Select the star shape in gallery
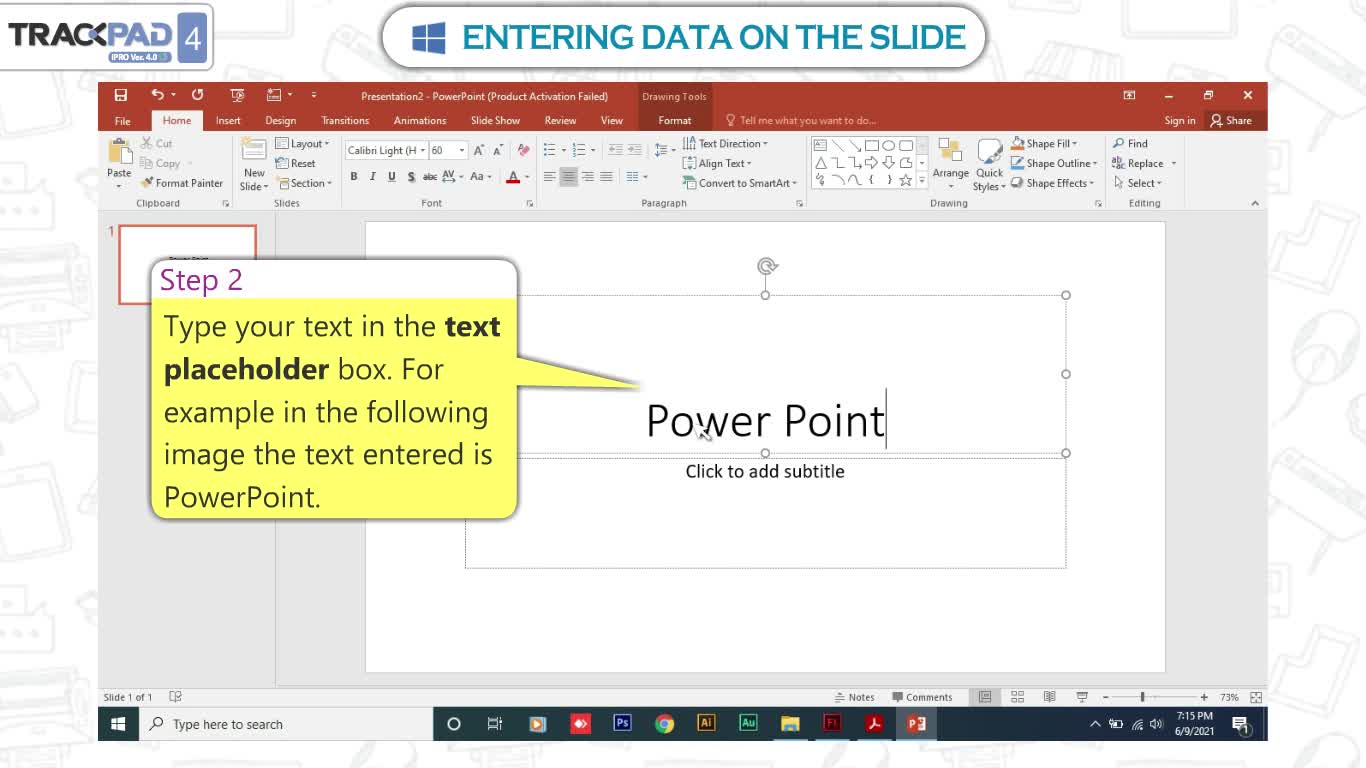The height and width of the screenshot is (768, 1366). [905, 180]
